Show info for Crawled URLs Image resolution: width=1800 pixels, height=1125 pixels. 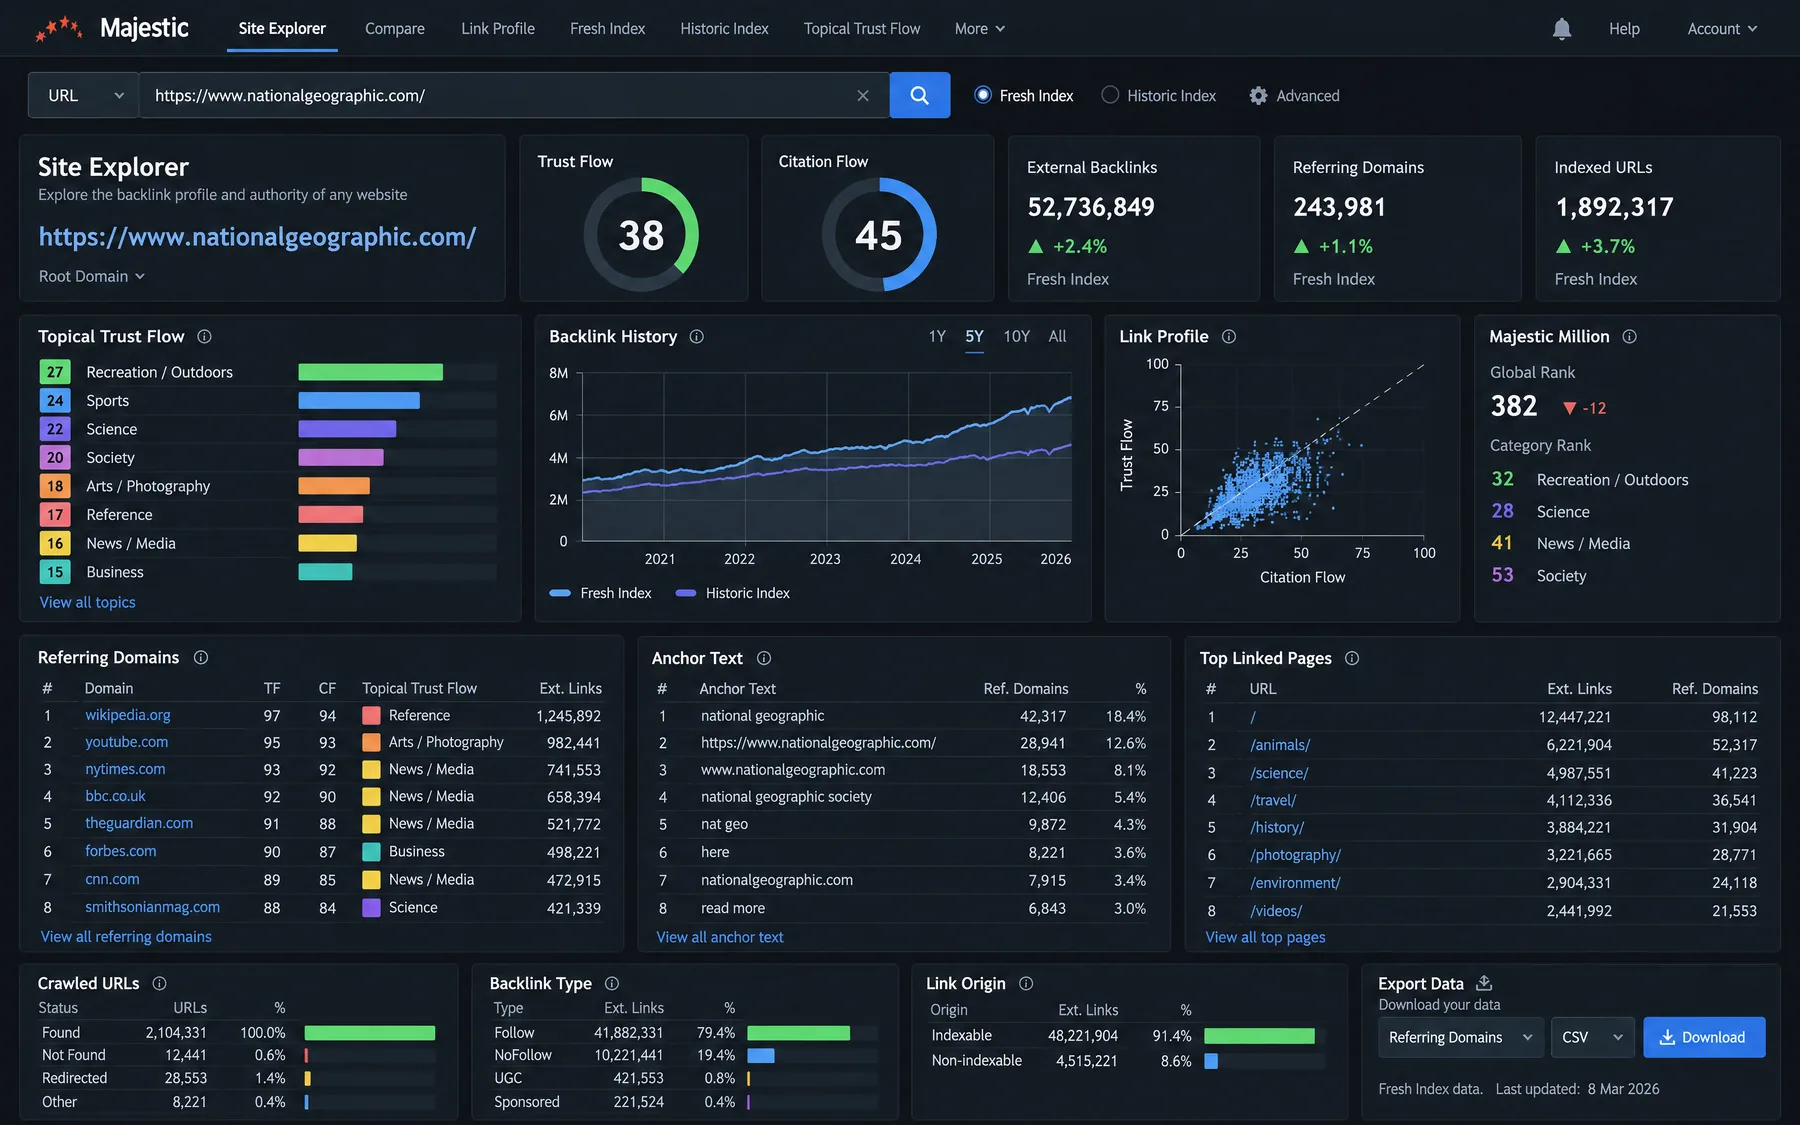160,984
